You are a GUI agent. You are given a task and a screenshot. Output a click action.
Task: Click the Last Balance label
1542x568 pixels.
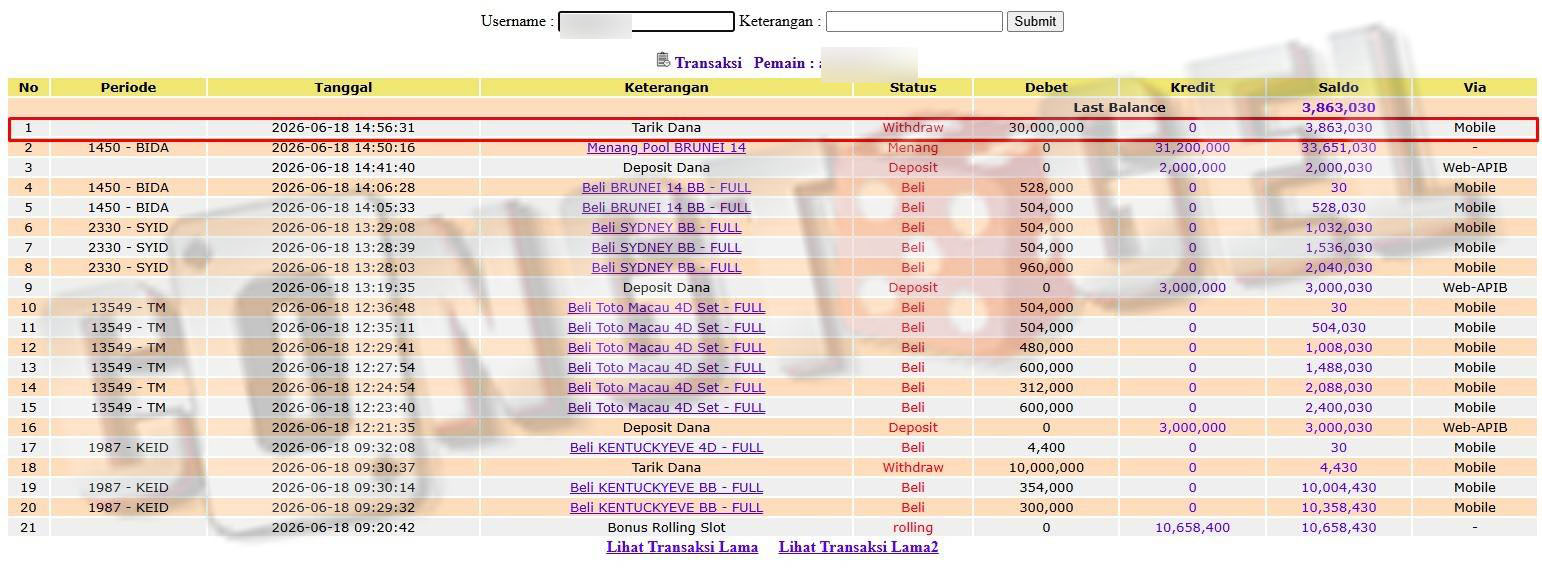[1119, 107]
